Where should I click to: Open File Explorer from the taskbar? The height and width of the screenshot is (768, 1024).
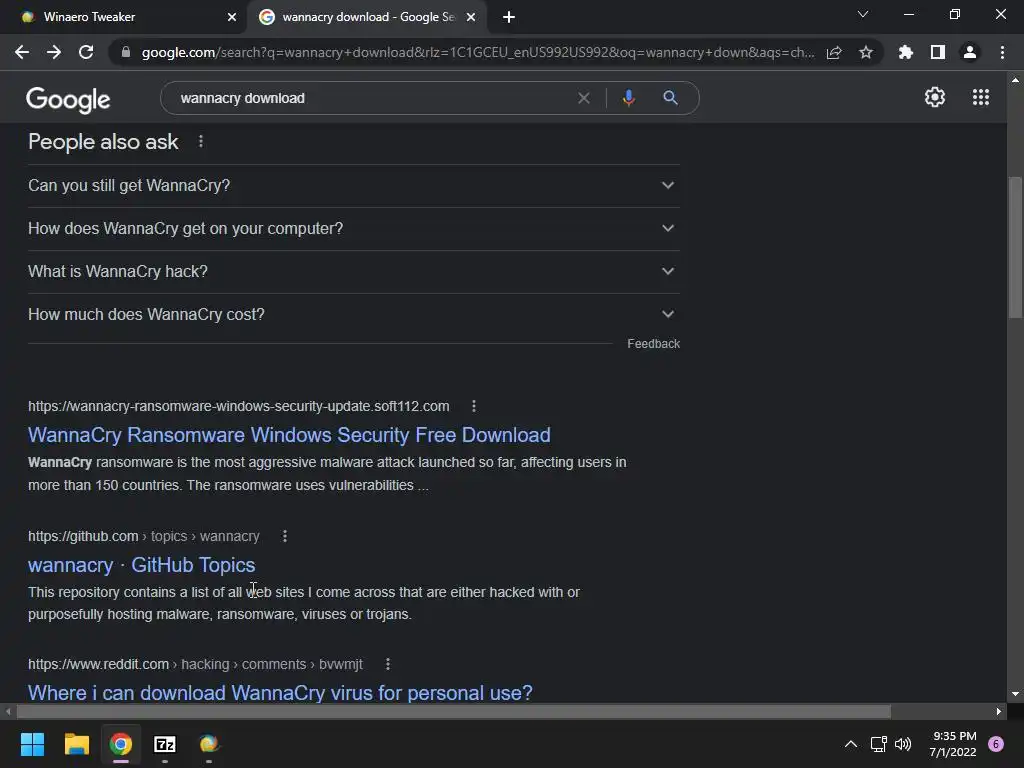coord(76,744)
